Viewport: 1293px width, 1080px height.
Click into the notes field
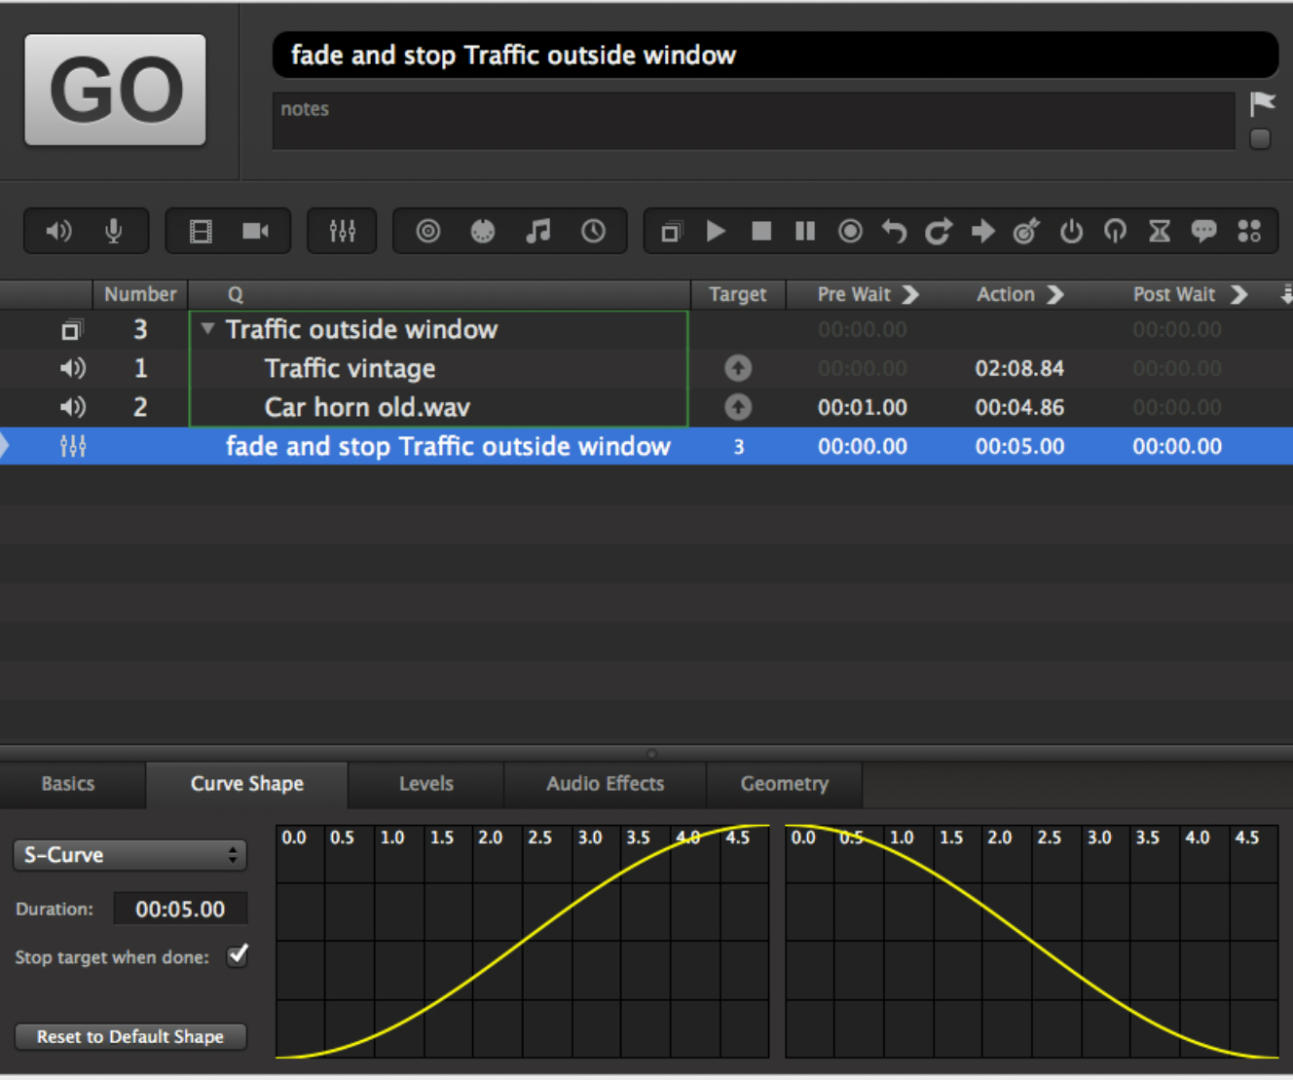tap(754, 121)
